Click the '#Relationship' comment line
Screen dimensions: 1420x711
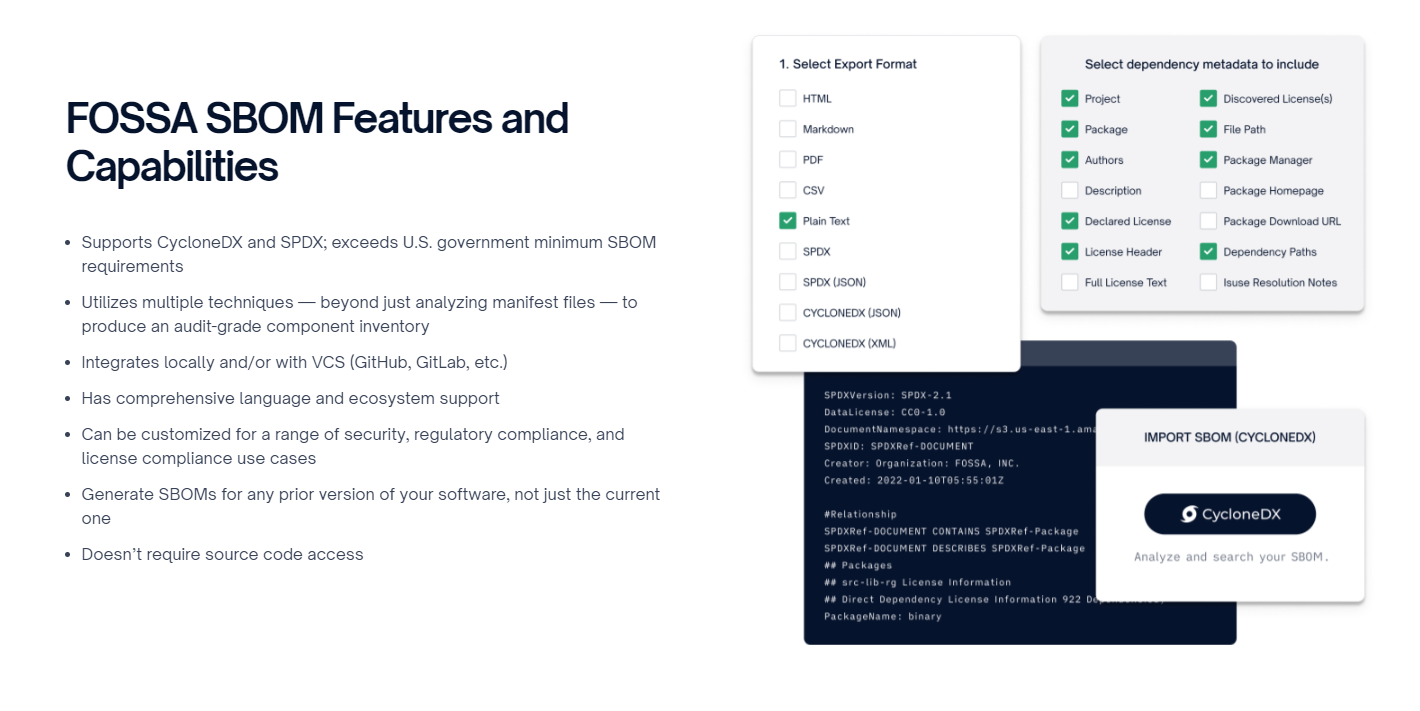[x=861, y=514]
